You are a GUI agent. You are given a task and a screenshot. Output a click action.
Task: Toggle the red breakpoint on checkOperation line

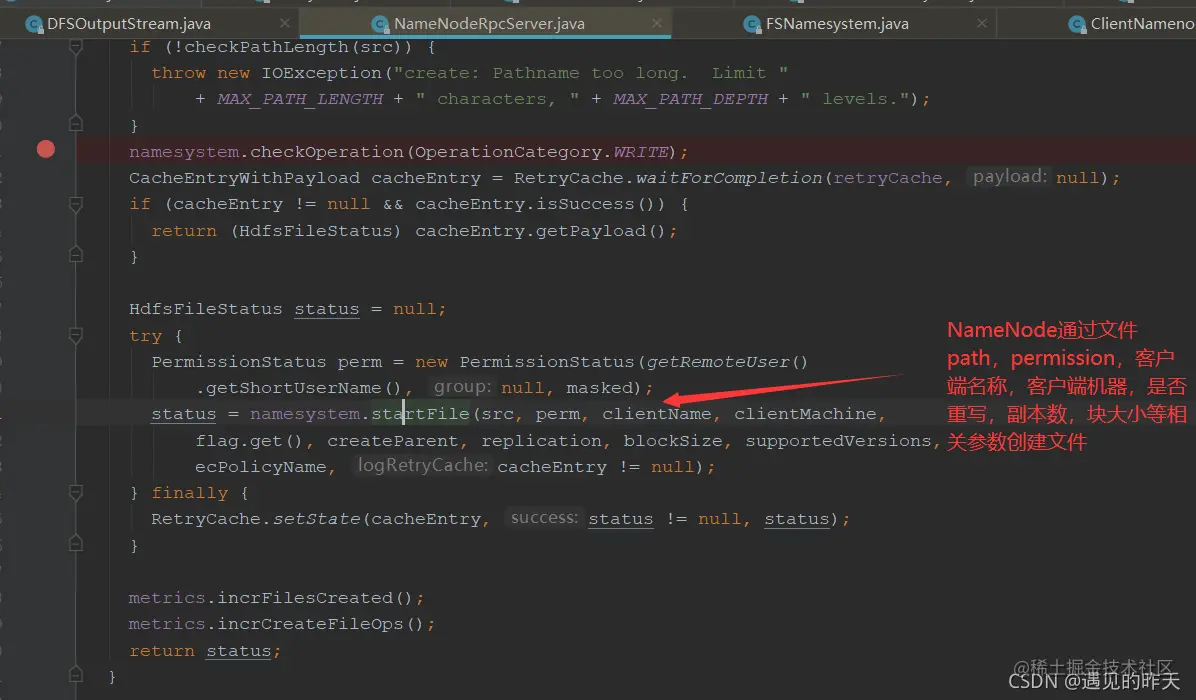coord(46,149)
